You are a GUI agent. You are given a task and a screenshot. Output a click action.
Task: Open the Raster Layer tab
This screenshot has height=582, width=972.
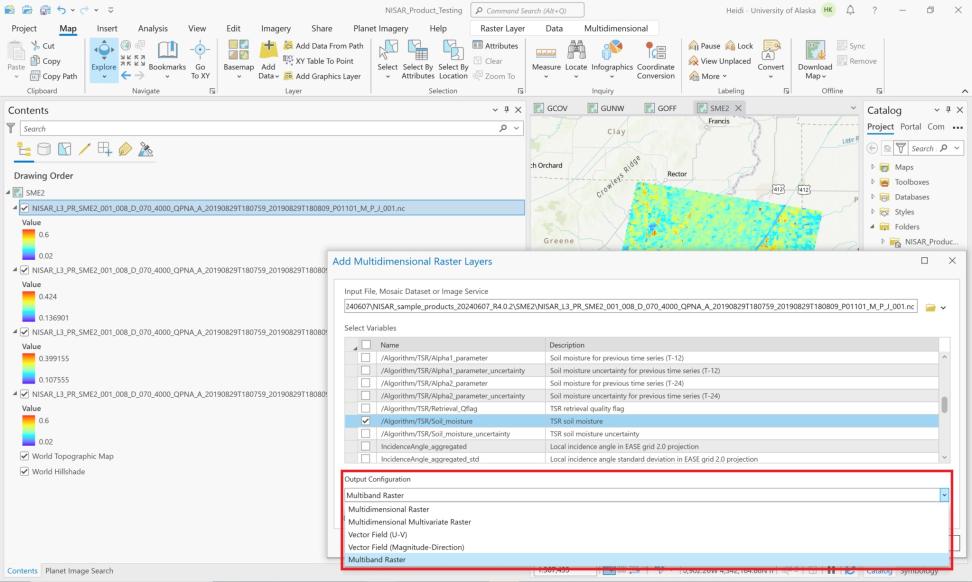(x=502, y=29)
